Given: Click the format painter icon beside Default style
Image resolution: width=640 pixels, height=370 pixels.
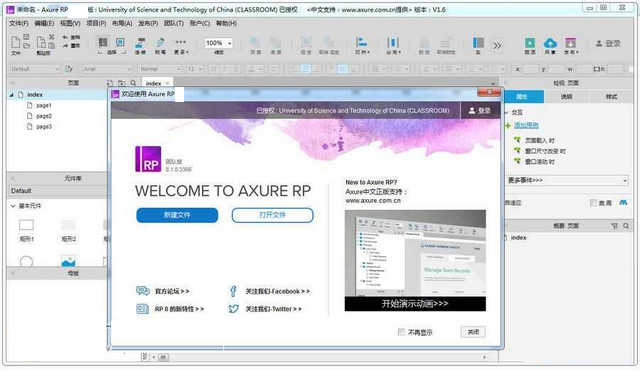Looking at the screenshot, I should (69, 69).
